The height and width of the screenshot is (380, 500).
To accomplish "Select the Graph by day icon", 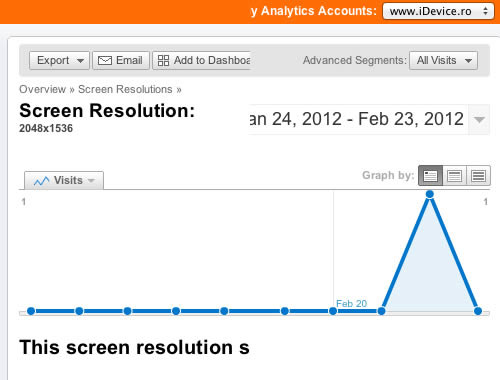I will [430, 175].
